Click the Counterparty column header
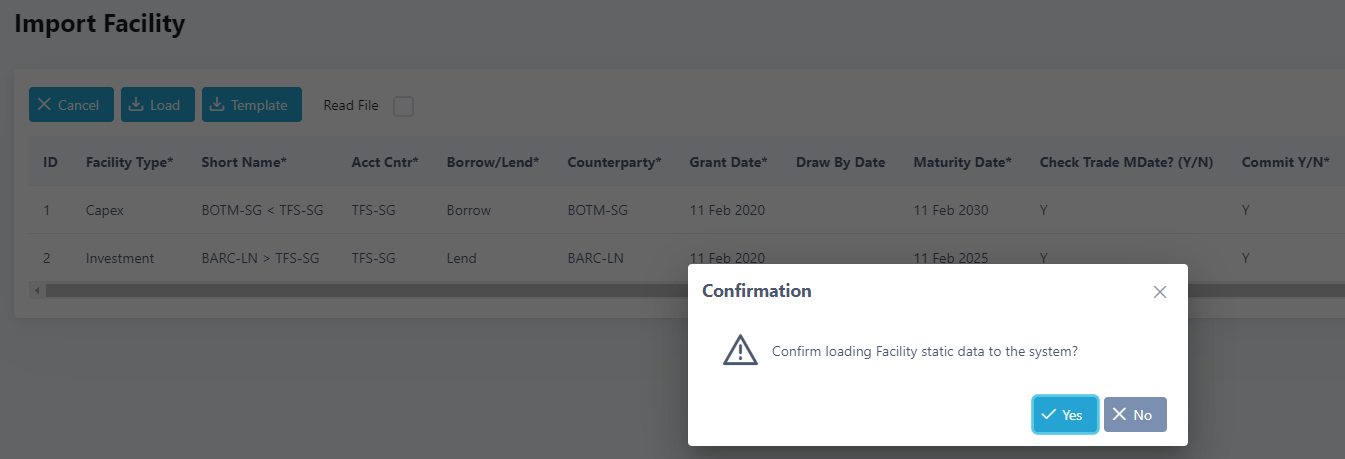Image resolution: width=1345 pixels, height=459 pixels. point(614,162)
